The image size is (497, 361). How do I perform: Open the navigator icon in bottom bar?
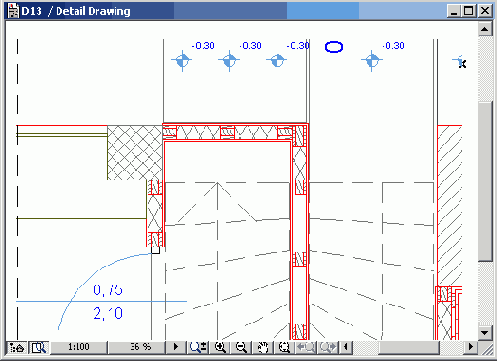(16, 347)
